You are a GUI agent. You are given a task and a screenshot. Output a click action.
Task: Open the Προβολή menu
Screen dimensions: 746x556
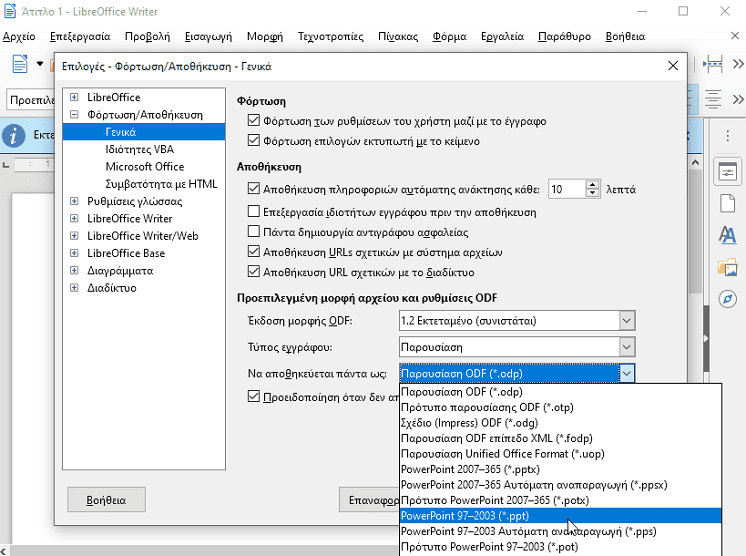[147, 37]
